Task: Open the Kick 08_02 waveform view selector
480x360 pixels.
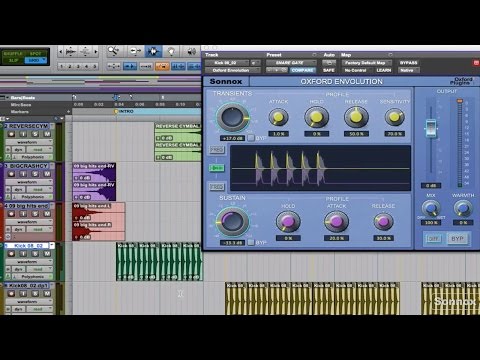Action: pyautogui.click(x=29, y=262)
